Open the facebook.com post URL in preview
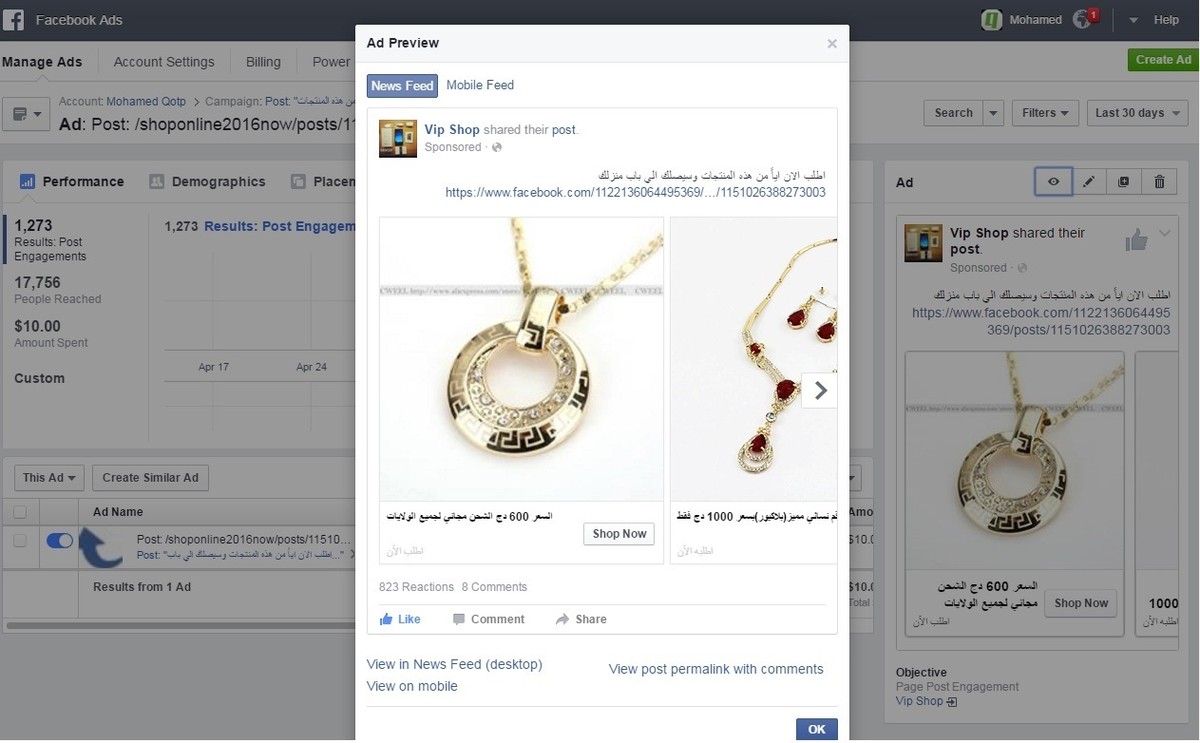This screenshot has width=1200, height=743. pos(635,192)
